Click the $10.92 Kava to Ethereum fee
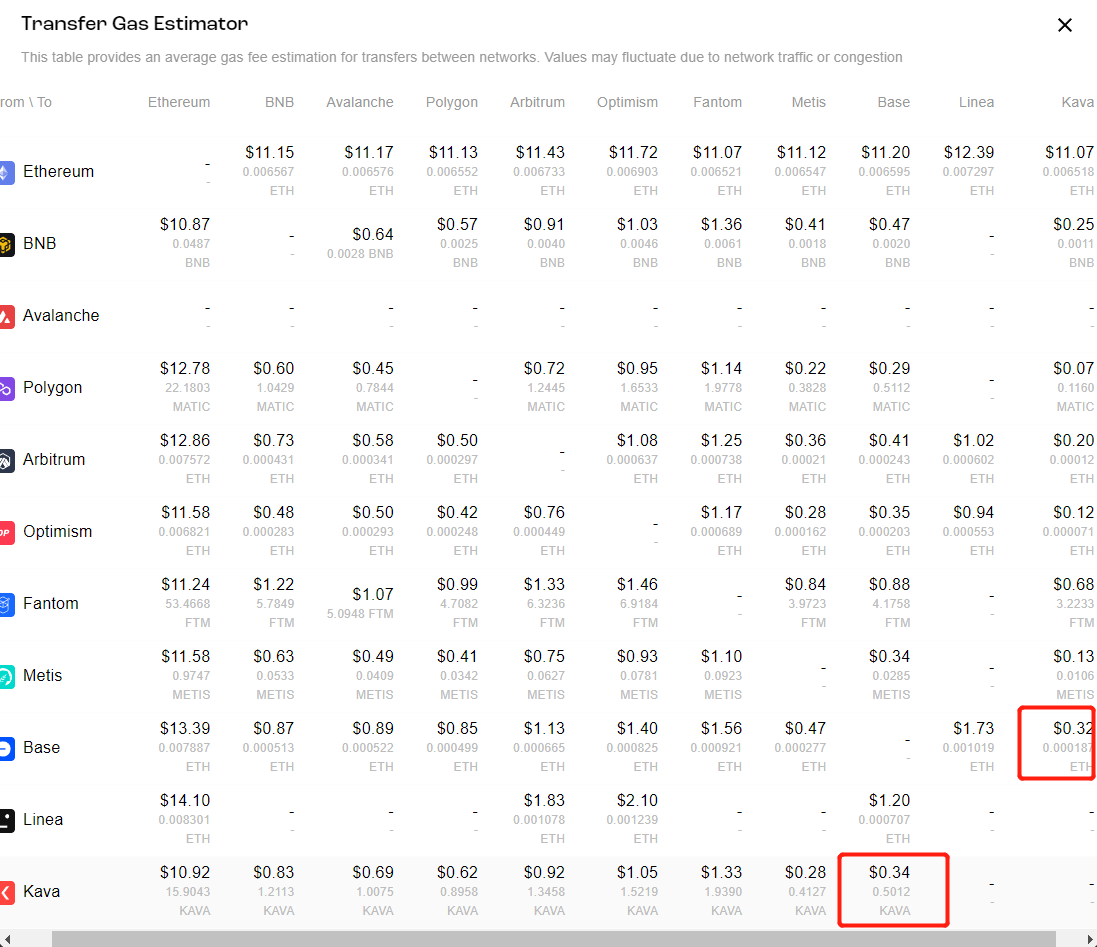 pyautogui.click(x=185, y=873)
